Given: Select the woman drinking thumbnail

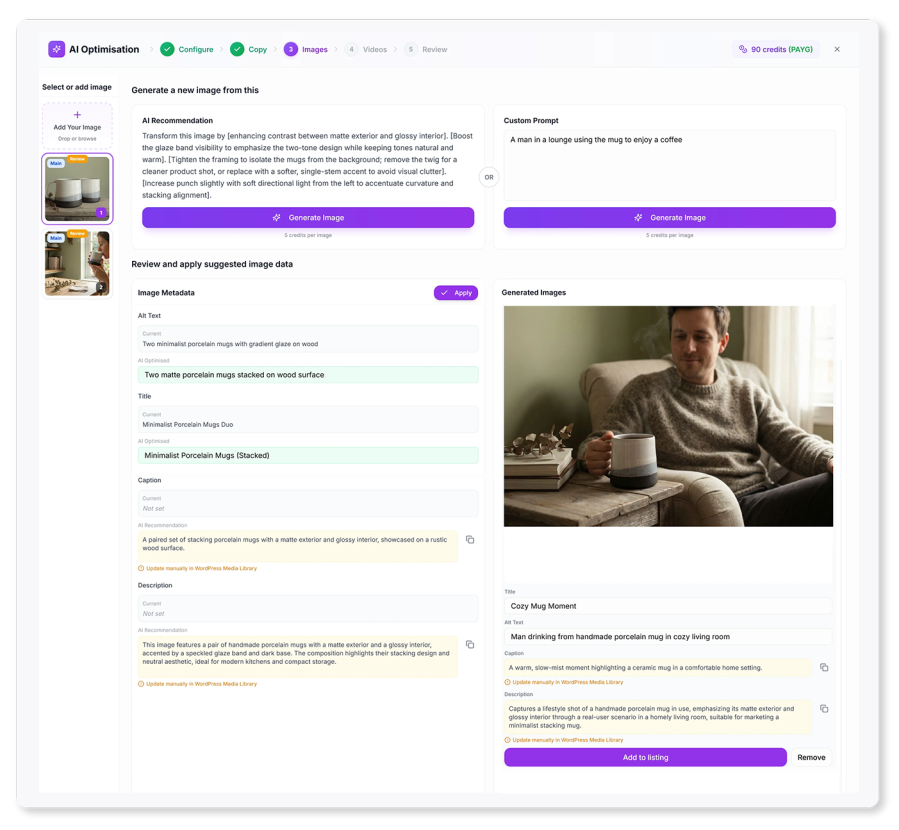Looking at the screenshot, I should (x=77, y=264).
